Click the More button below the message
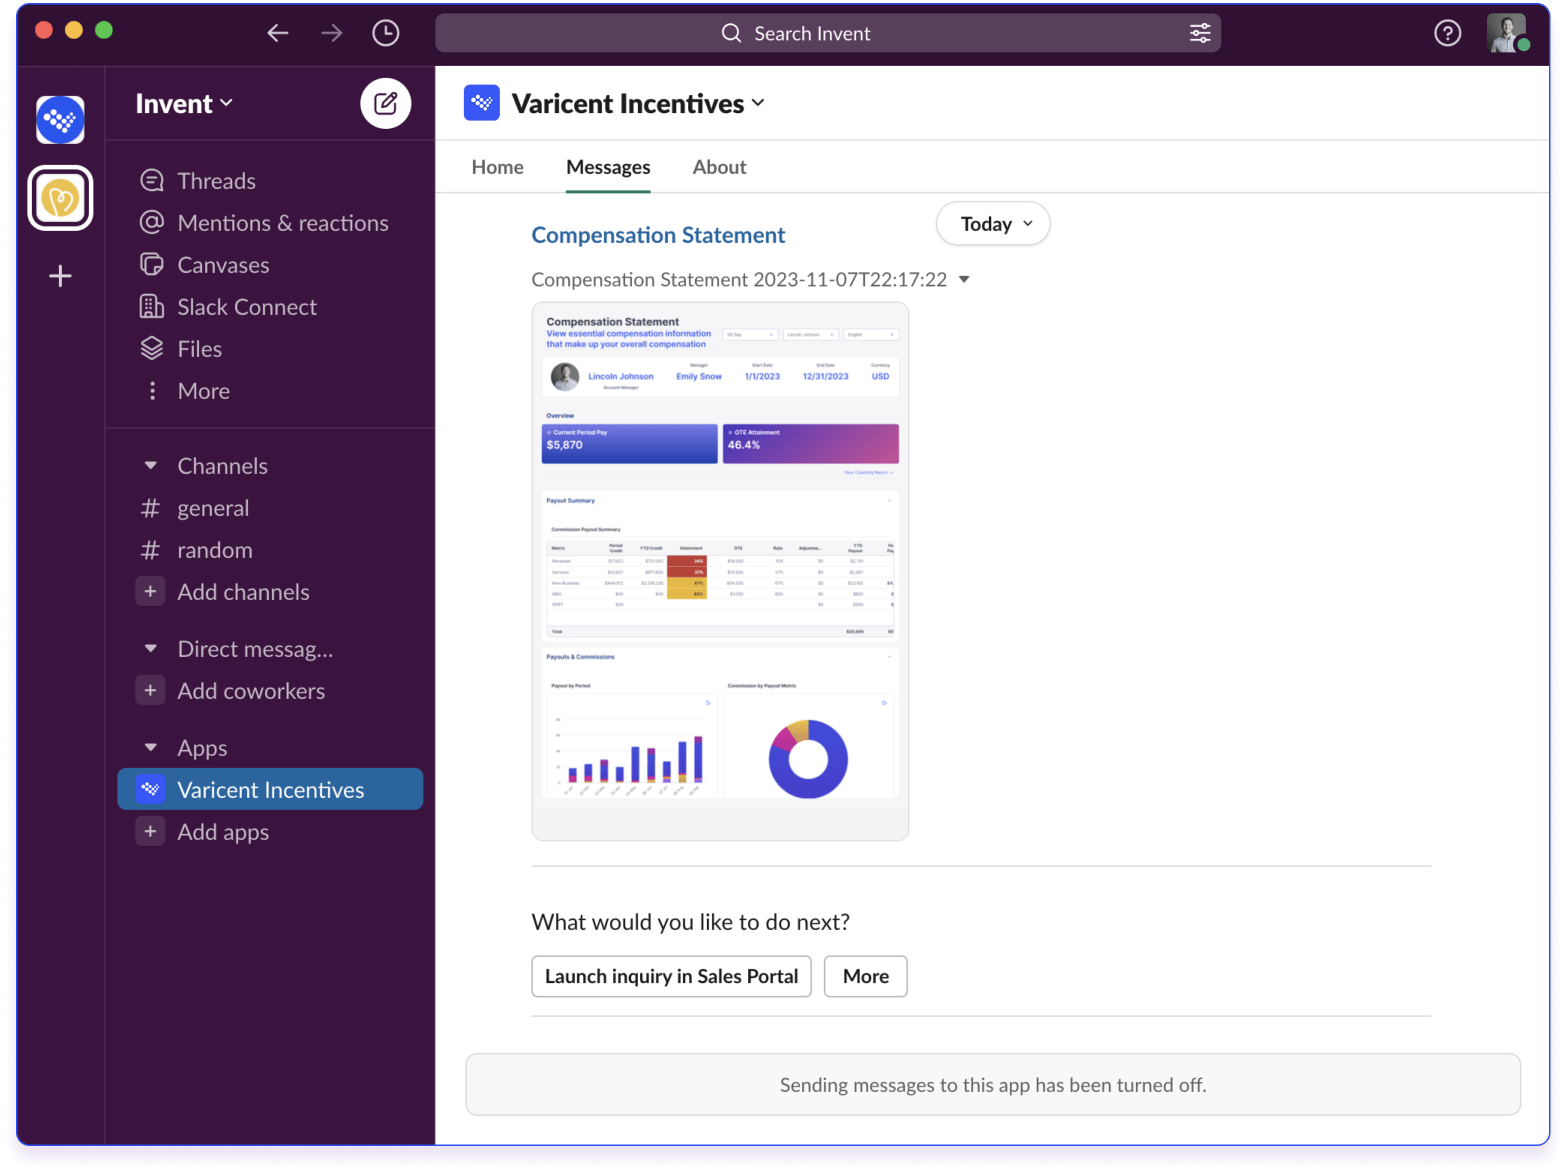 865,976
